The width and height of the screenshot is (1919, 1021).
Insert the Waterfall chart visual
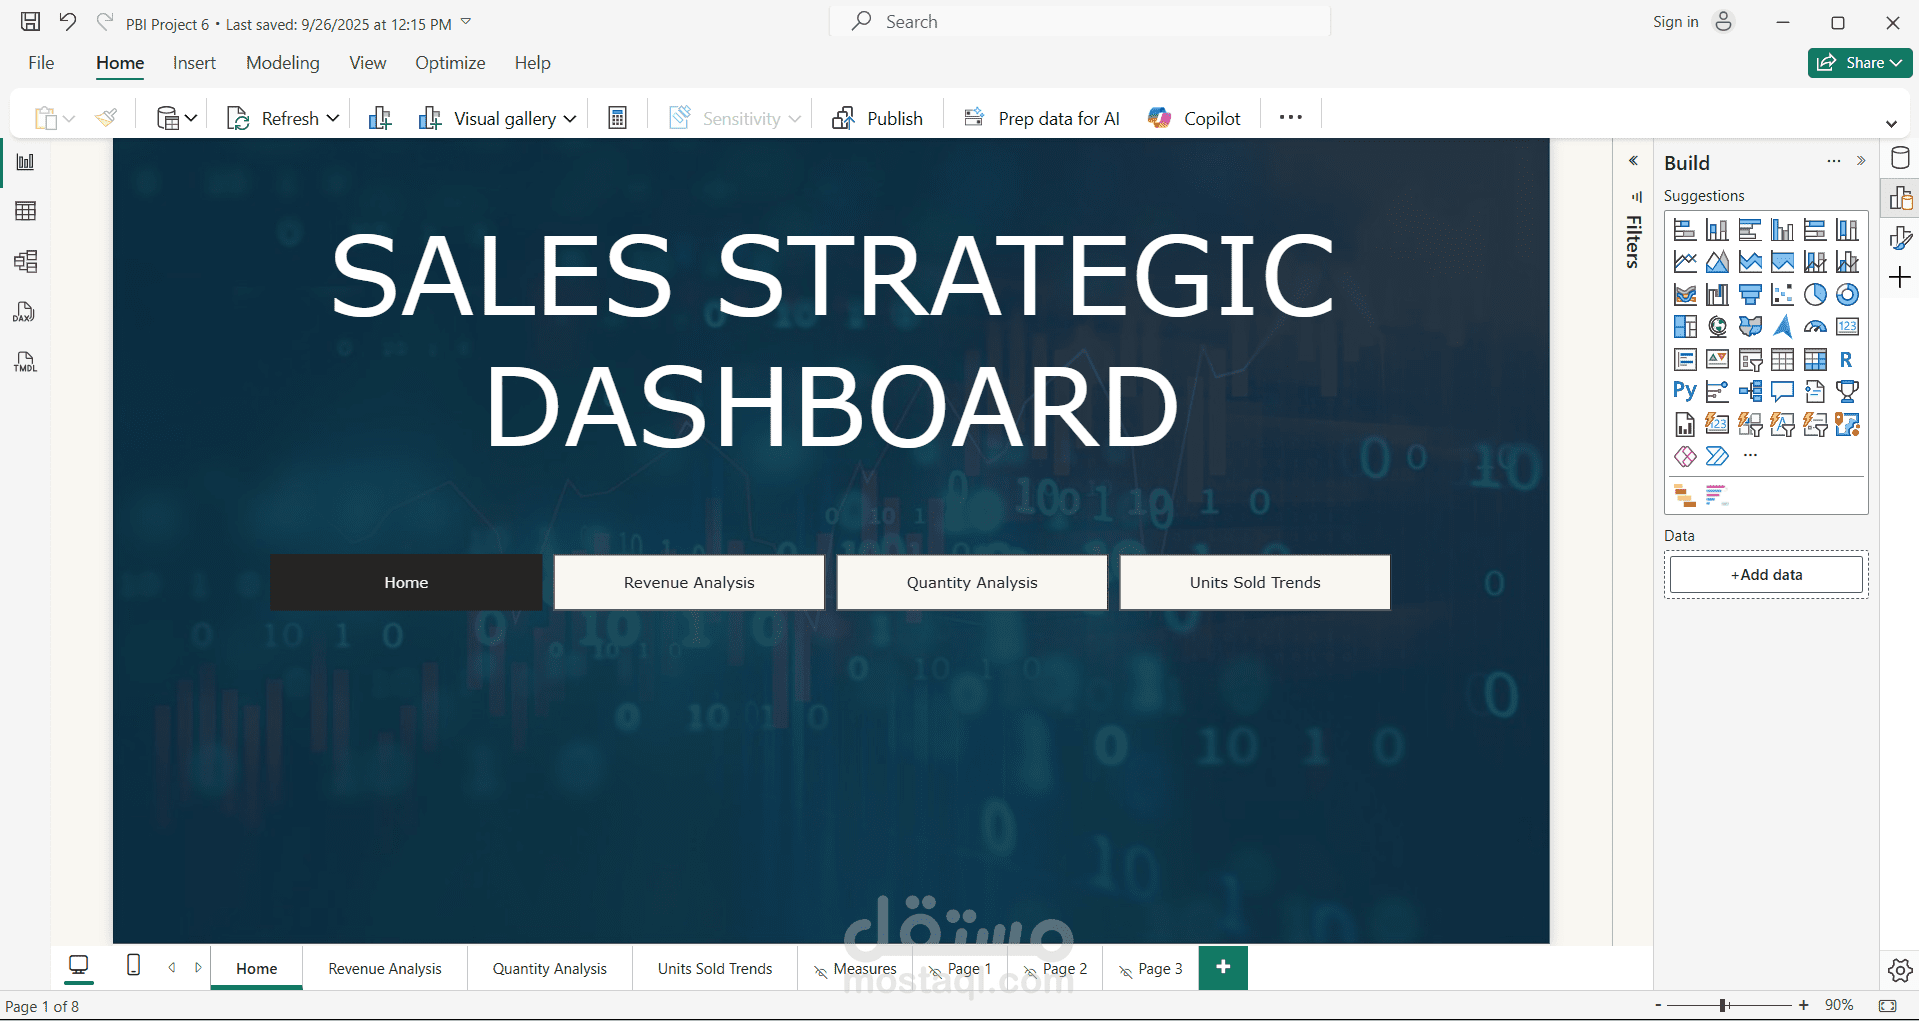click(x=1717, y=295)
